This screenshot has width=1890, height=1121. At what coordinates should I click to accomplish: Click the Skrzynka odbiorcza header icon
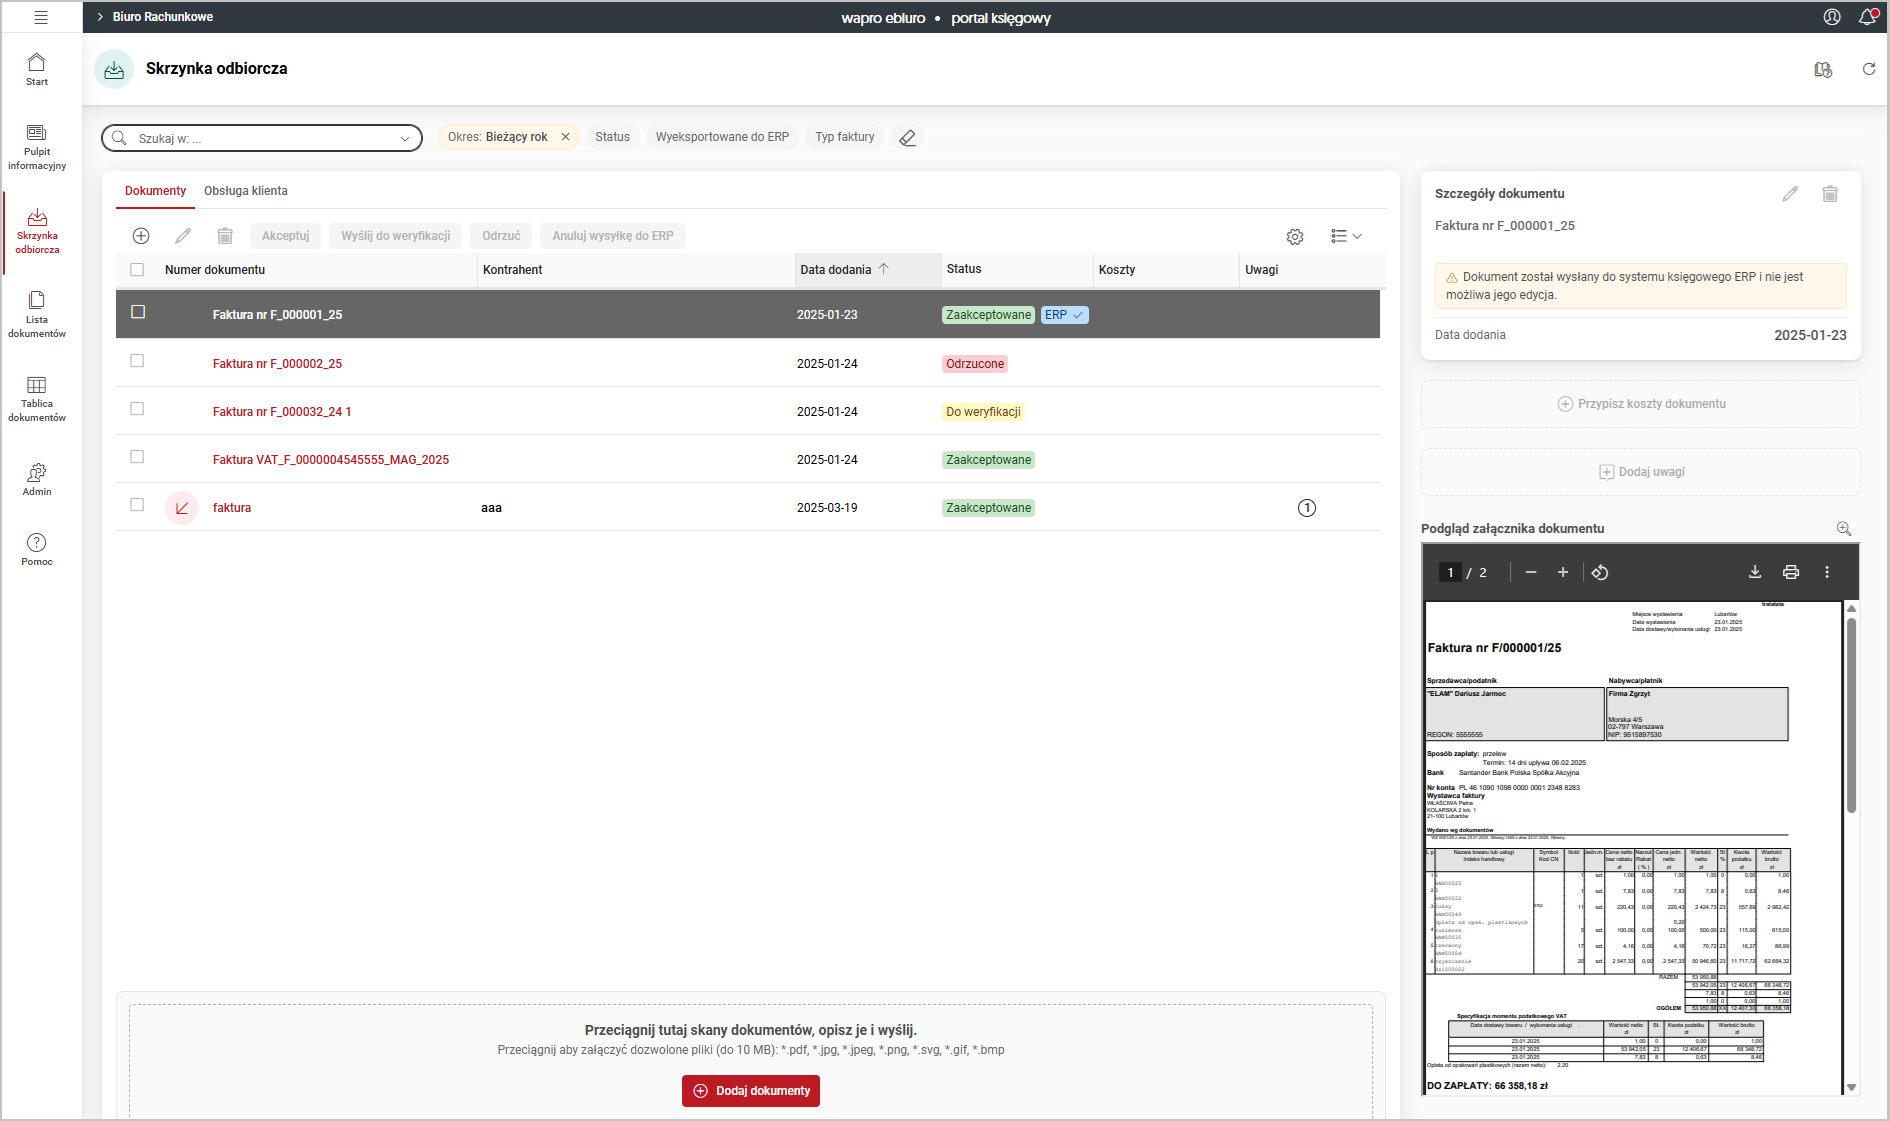(x=114, y=69)
